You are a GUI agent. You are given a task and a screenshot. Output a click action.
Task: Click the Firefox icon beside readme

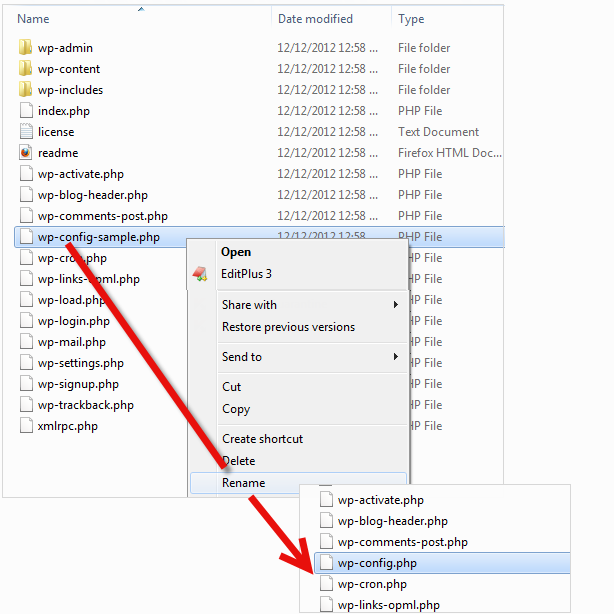coord(26,153)
